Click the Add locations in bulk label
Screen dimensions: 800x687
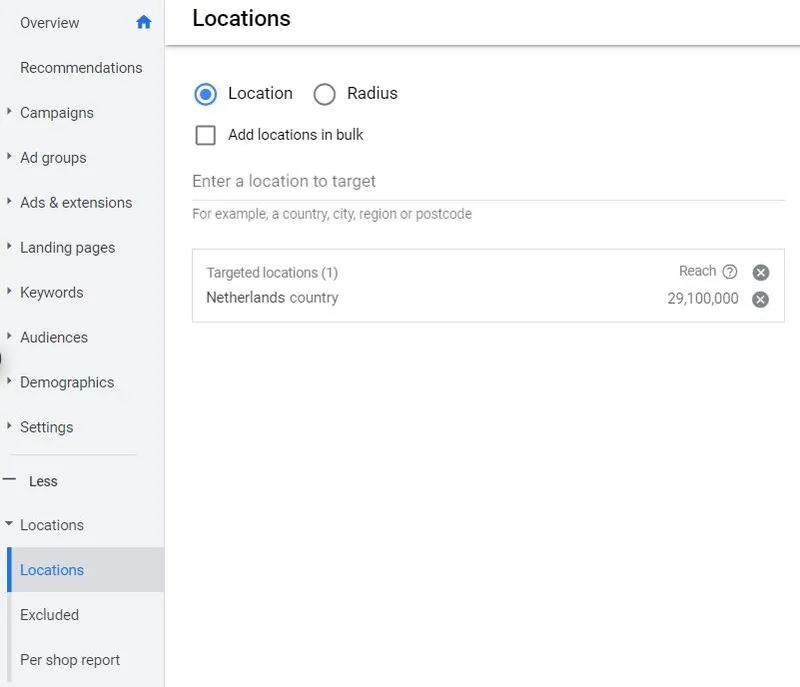point(295,135)
